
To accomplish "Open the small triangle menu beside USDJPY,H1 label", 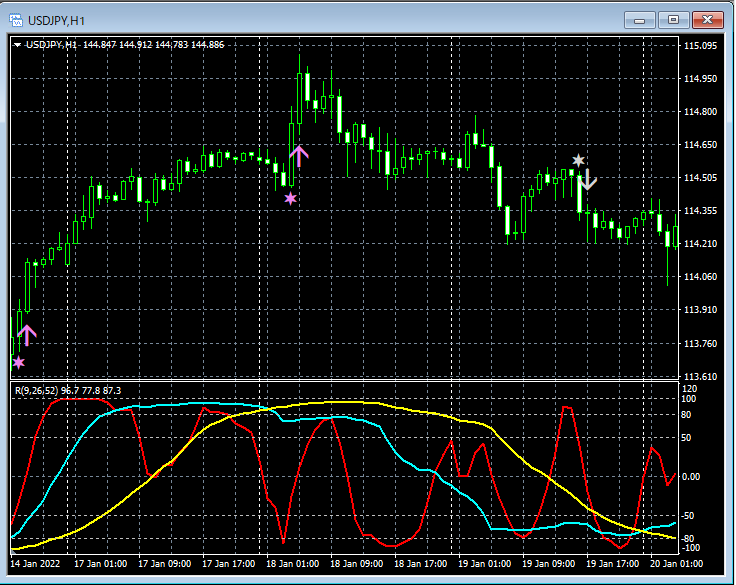I will coord(17,45).
